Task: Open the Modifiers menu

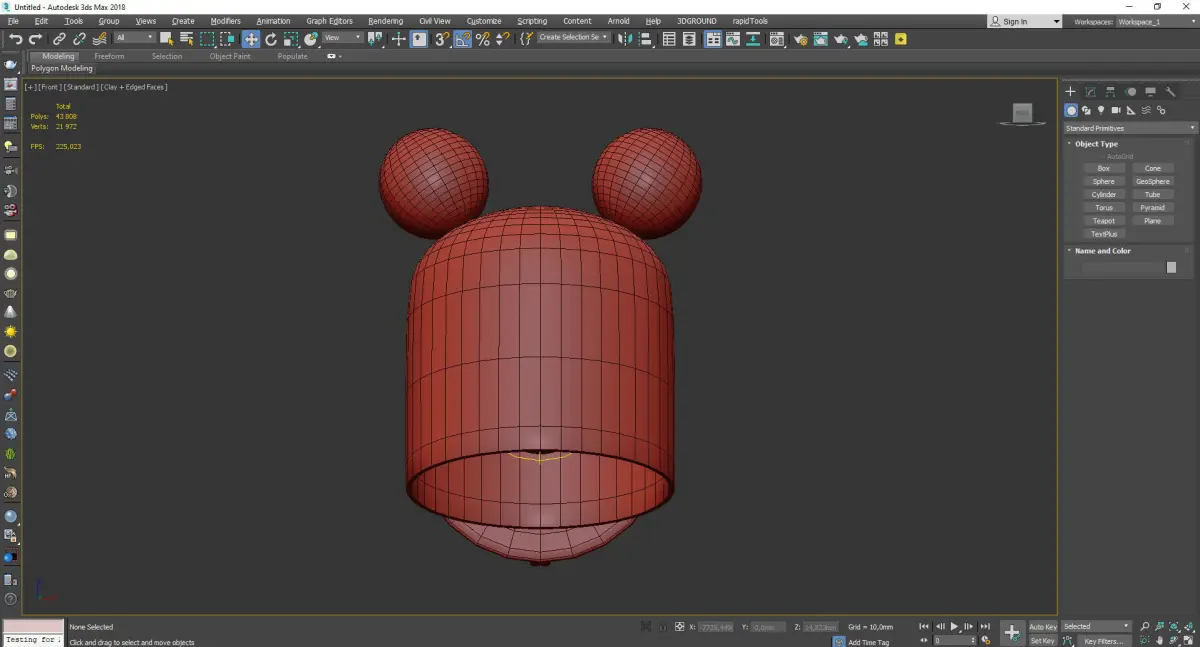Action: click(x=225, y=21)
